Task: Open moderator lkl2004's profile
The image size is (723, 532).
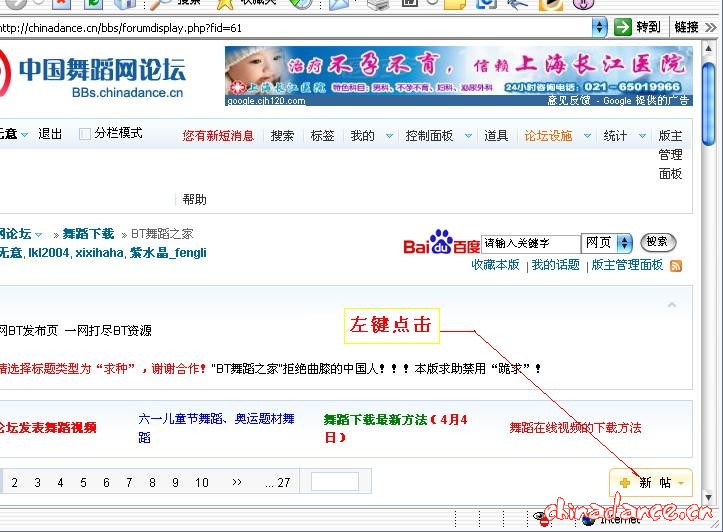Action: pos(48,253)
